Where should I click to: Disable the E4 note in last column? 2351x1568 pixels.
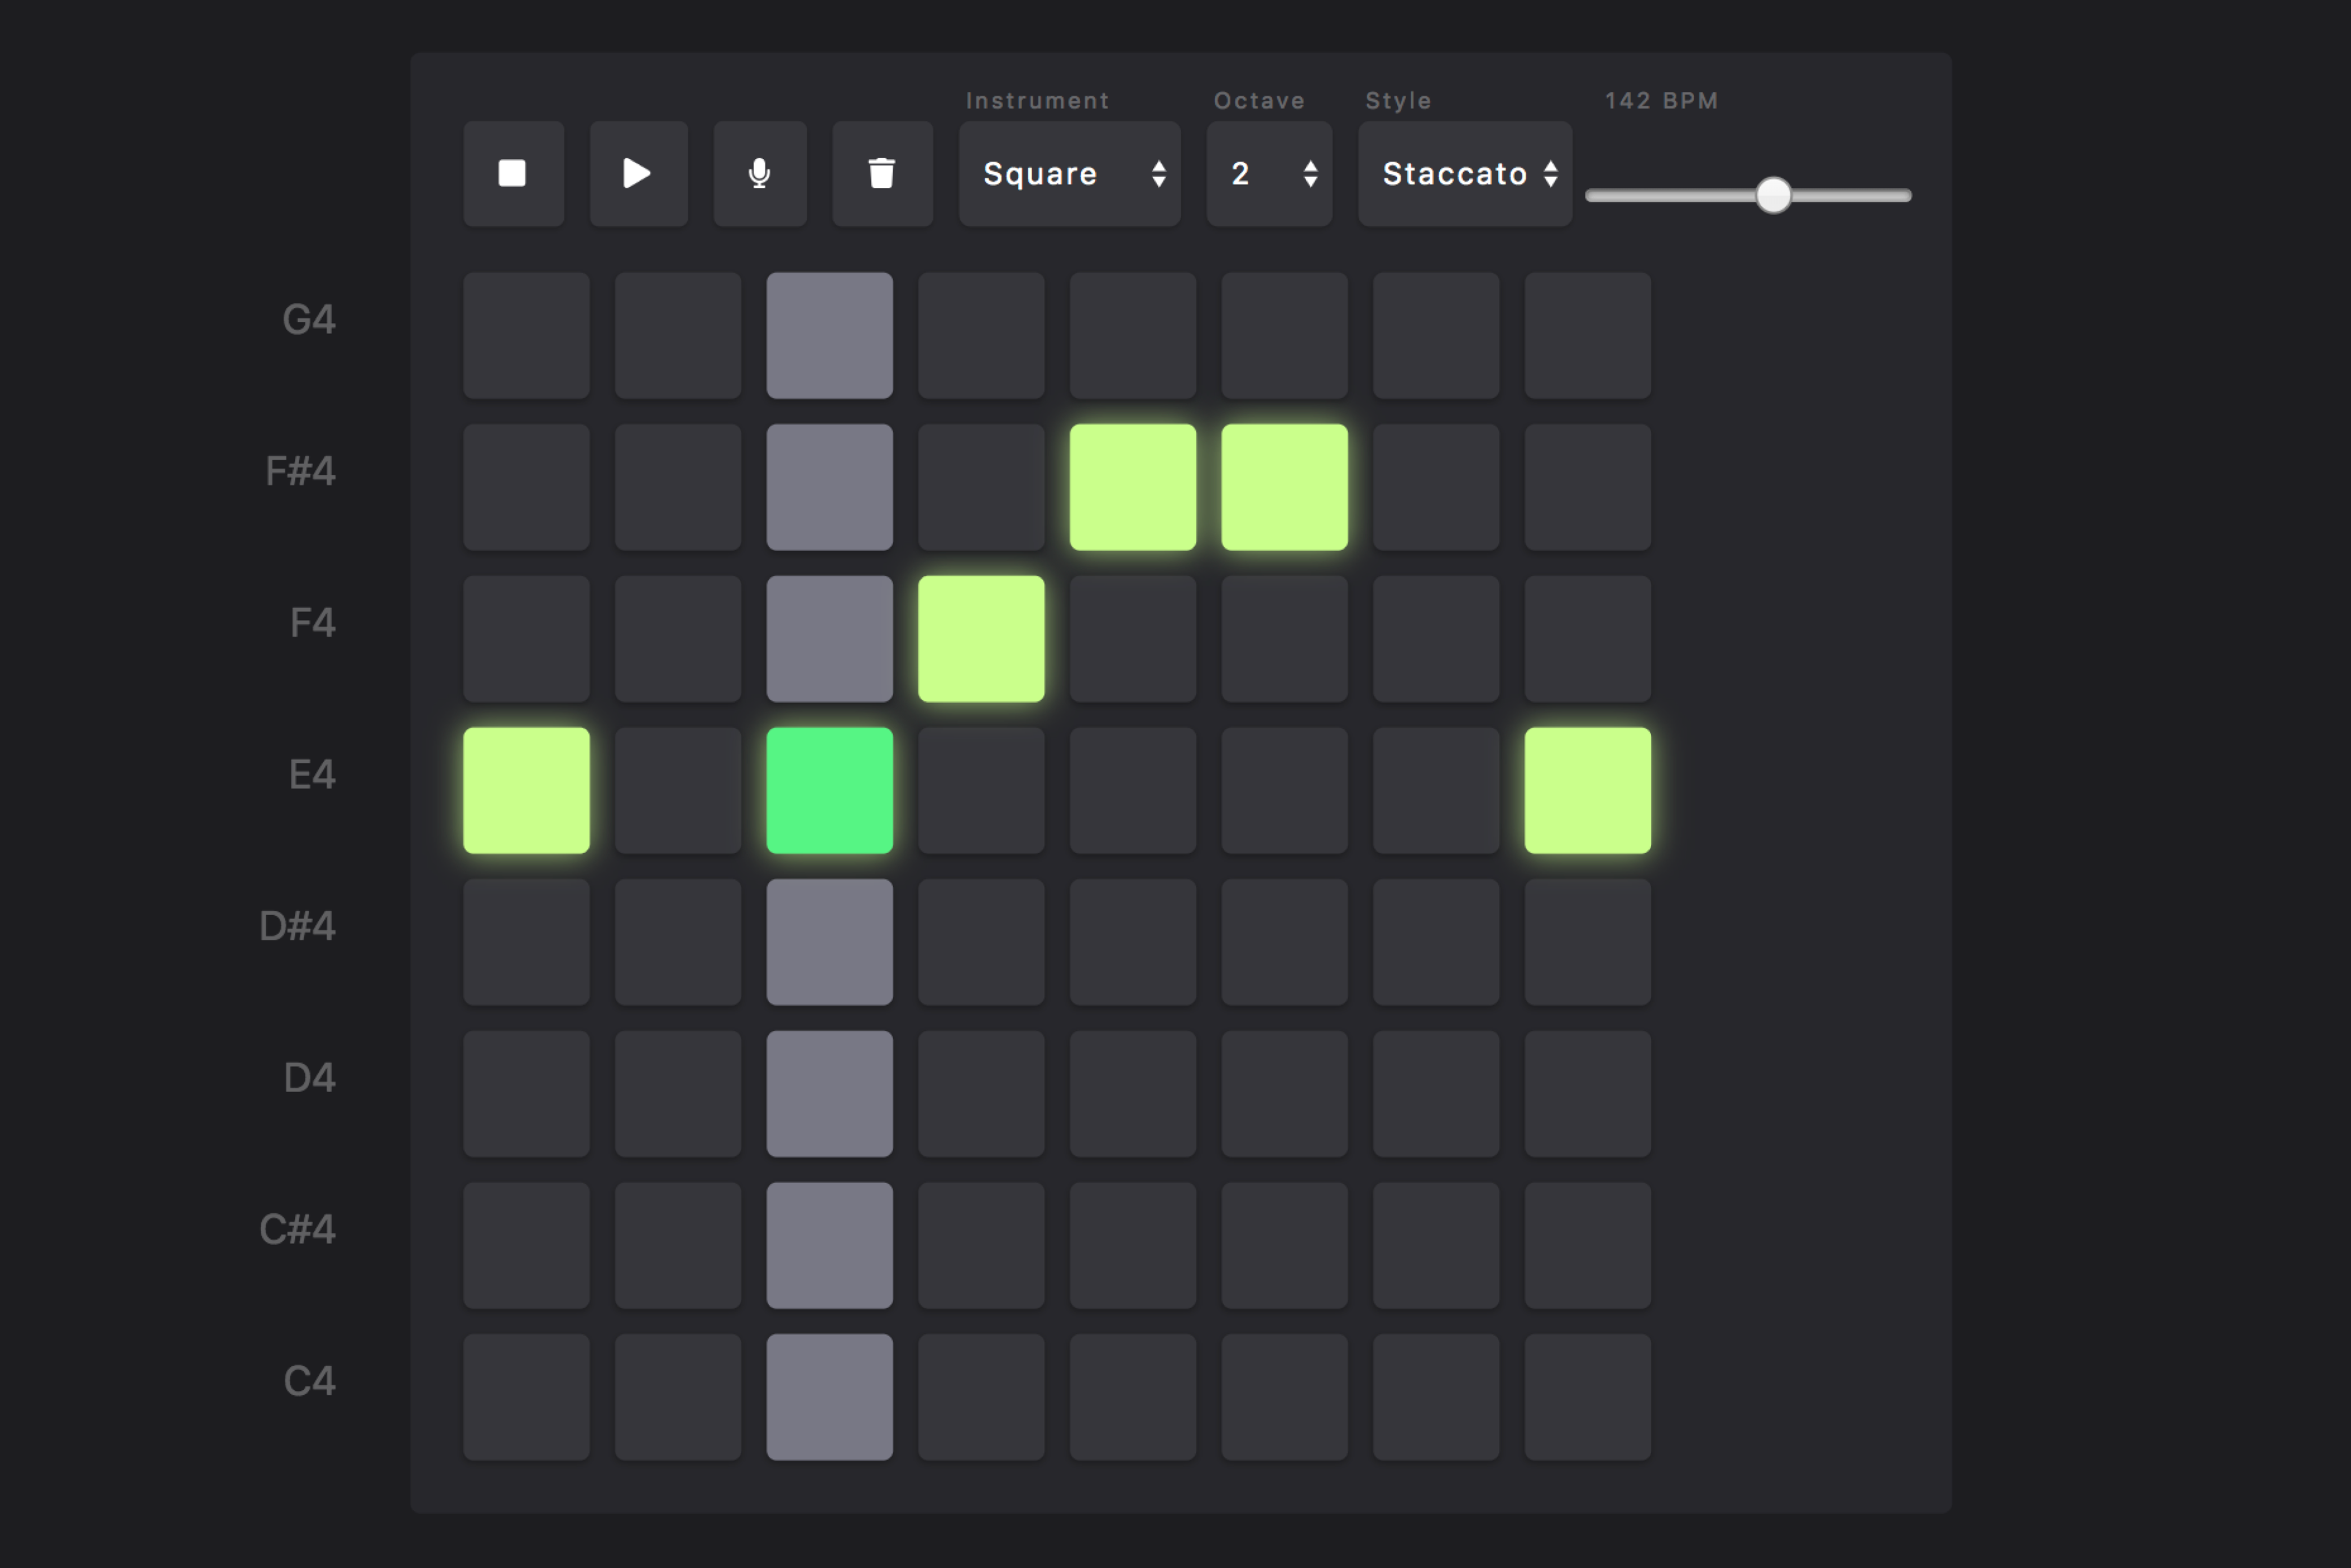[1587, 790]
